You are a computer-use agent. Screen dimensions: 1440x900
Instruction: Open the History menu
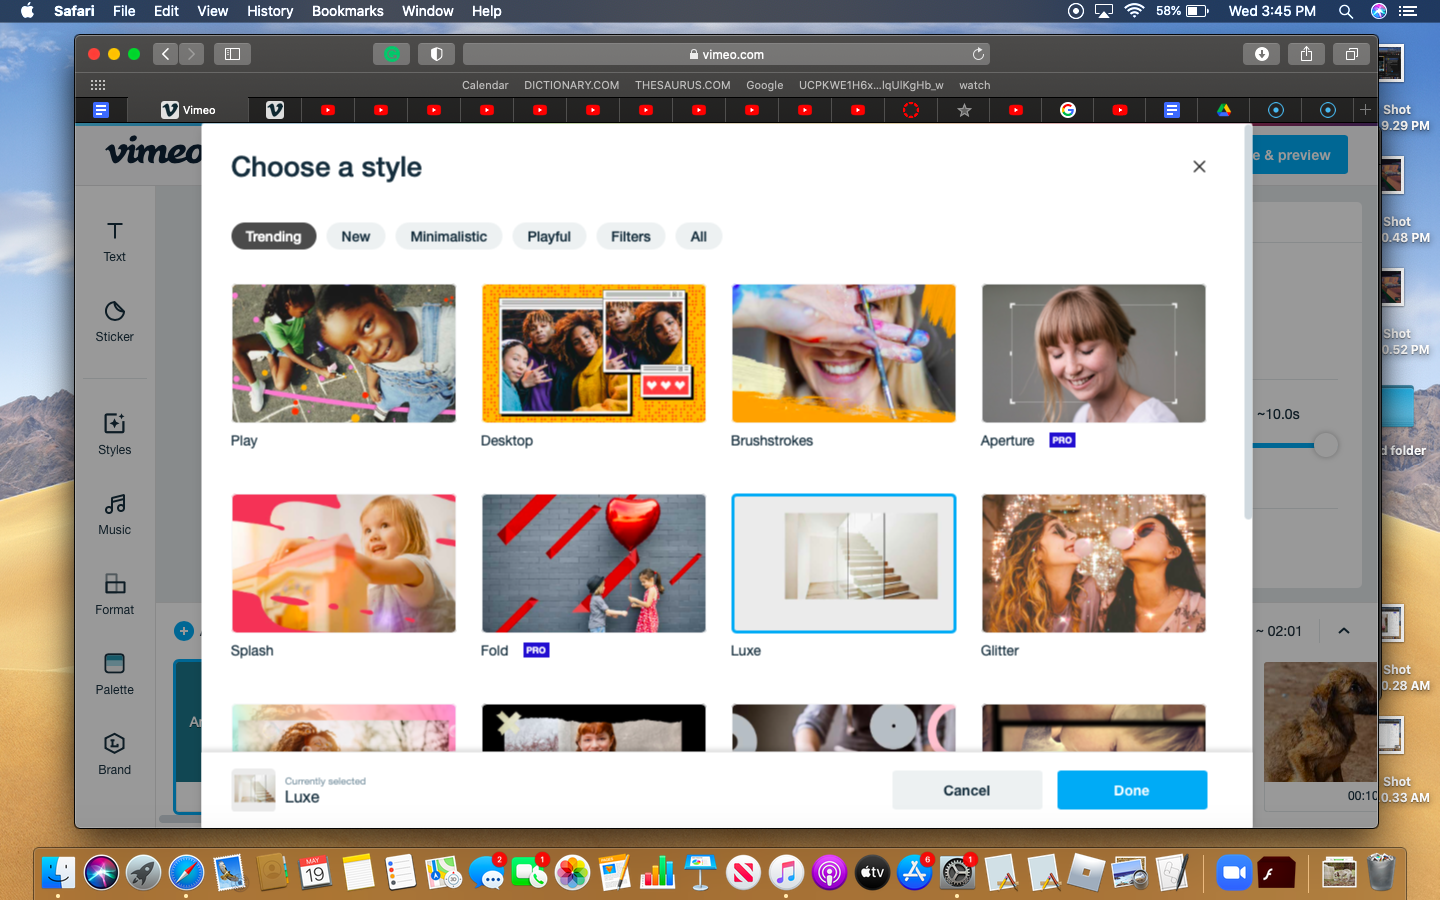(x=270, y=11)
